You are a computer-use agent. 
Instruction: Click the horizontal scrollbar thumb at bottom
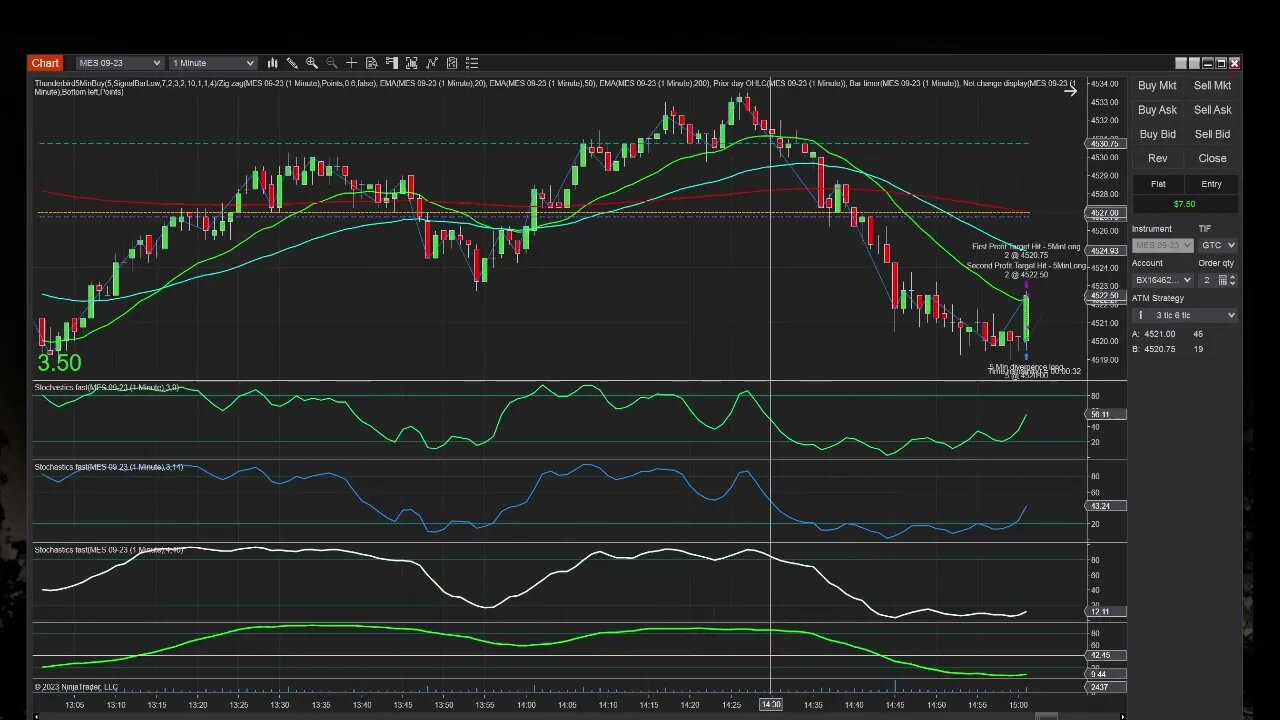(1045, 716)
